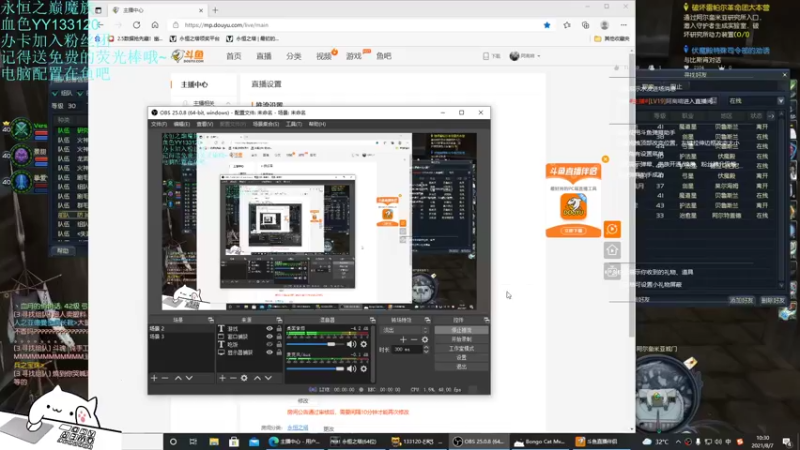The image size is (800, 450).
Task: Toggle visibility of third text source
Action: pyautogui.click(x=269, y=344)
